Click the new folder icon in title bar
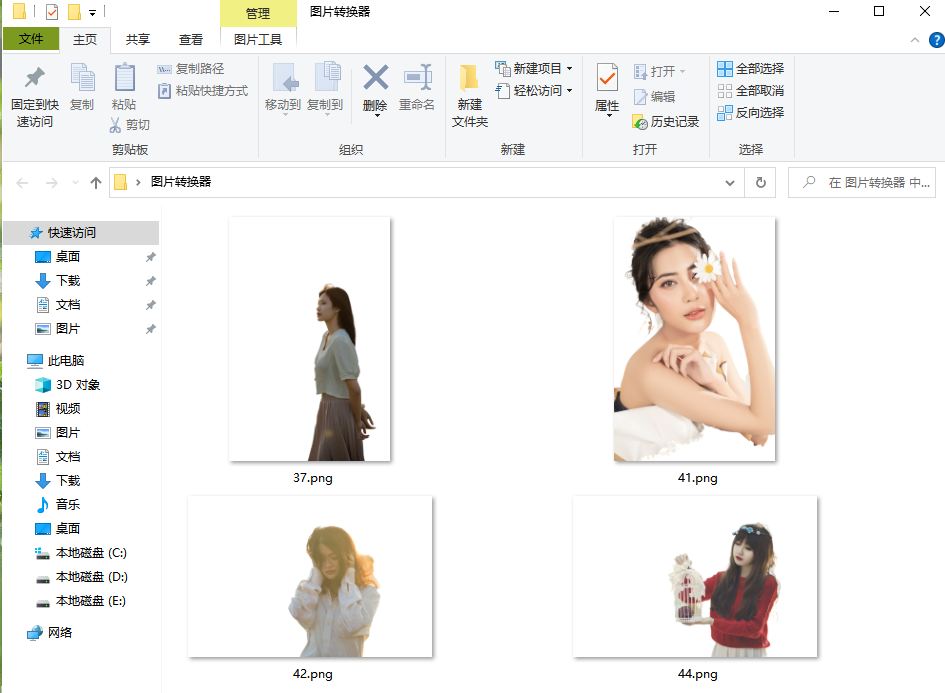The image size is (945, 693). [x=74, y=11]
